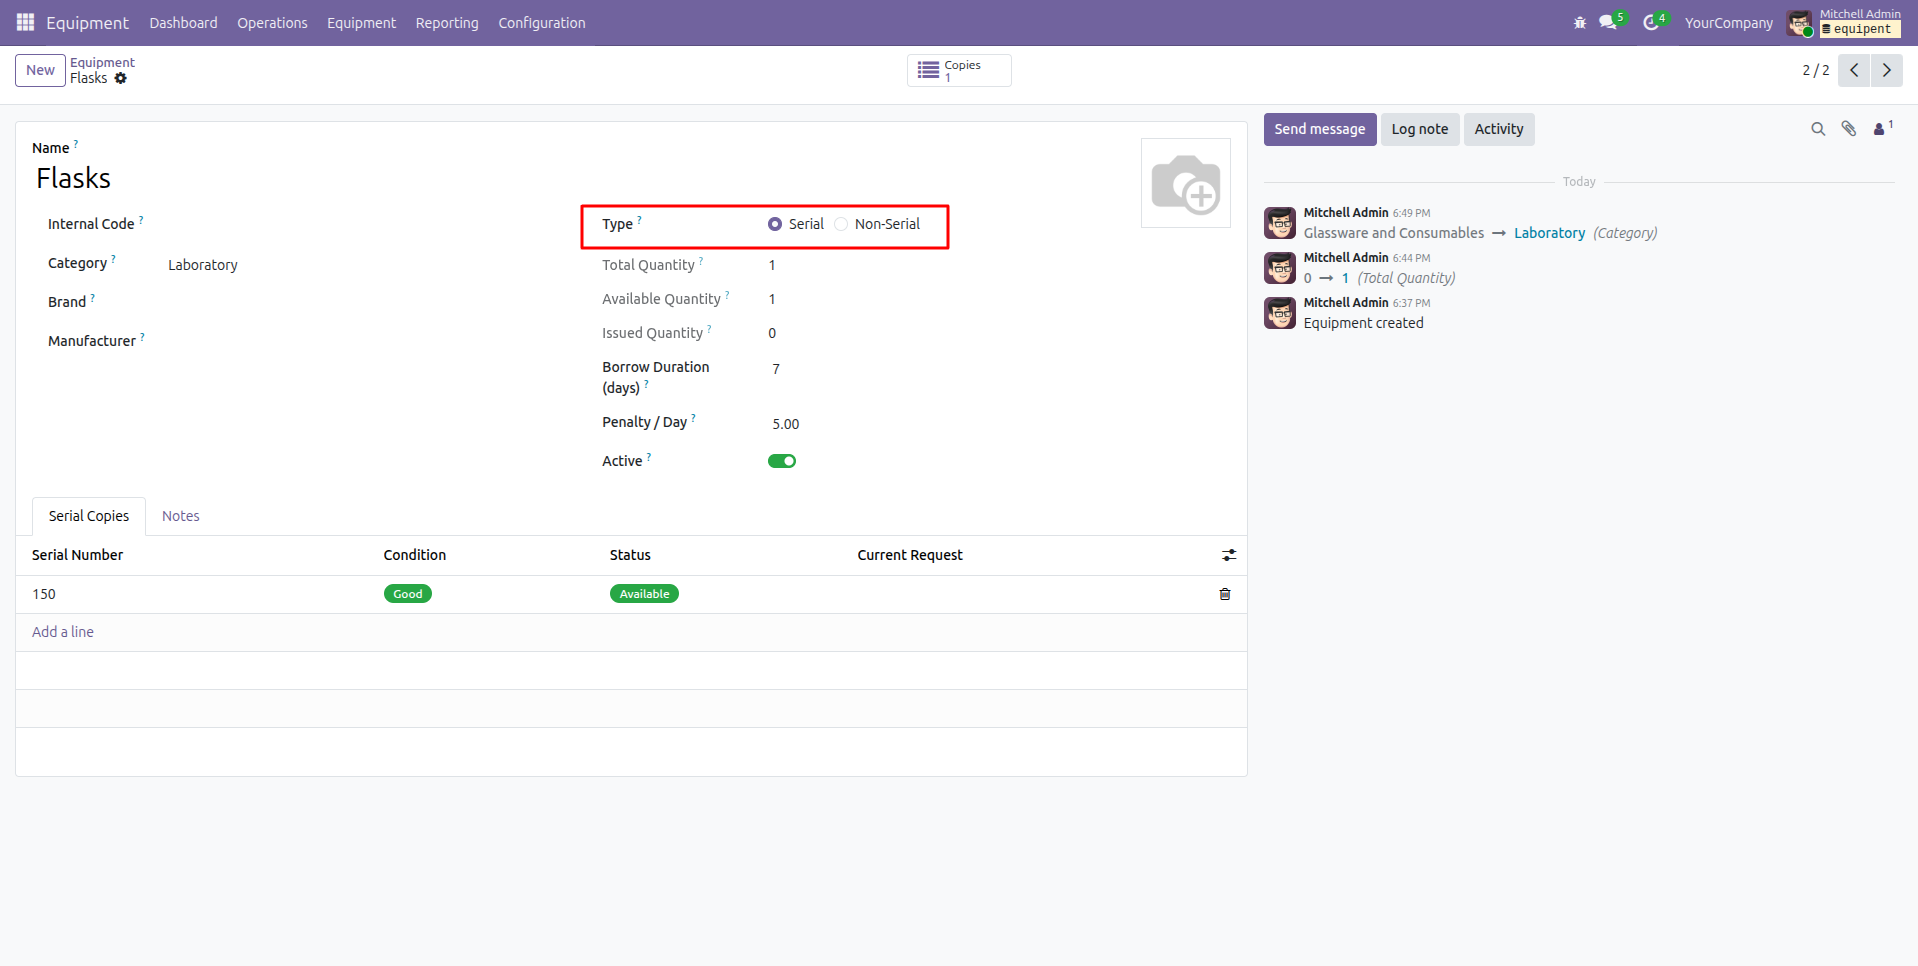Open the YourCompany switcher
This screenshot has width=1918, height=966.
[x=1728, y=23]
